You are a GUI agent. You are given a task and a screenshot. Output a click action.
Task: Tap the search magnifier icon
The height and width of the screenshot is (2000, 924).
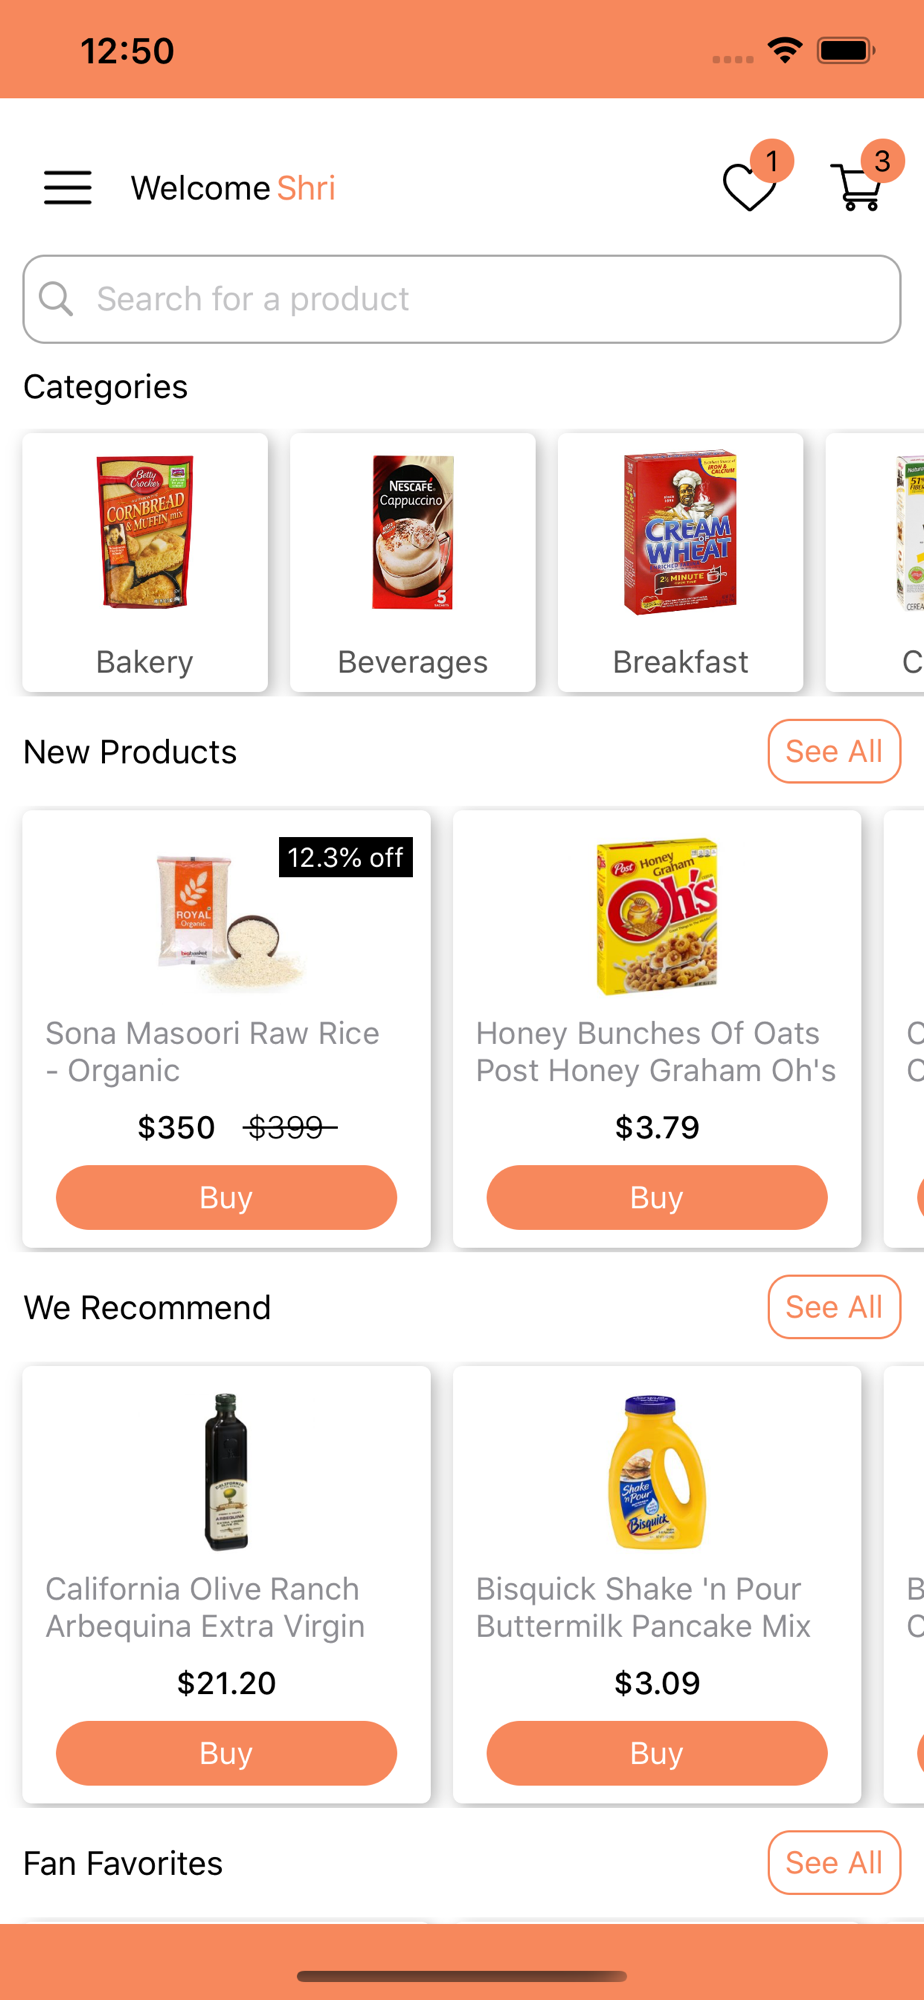point(56,299)
